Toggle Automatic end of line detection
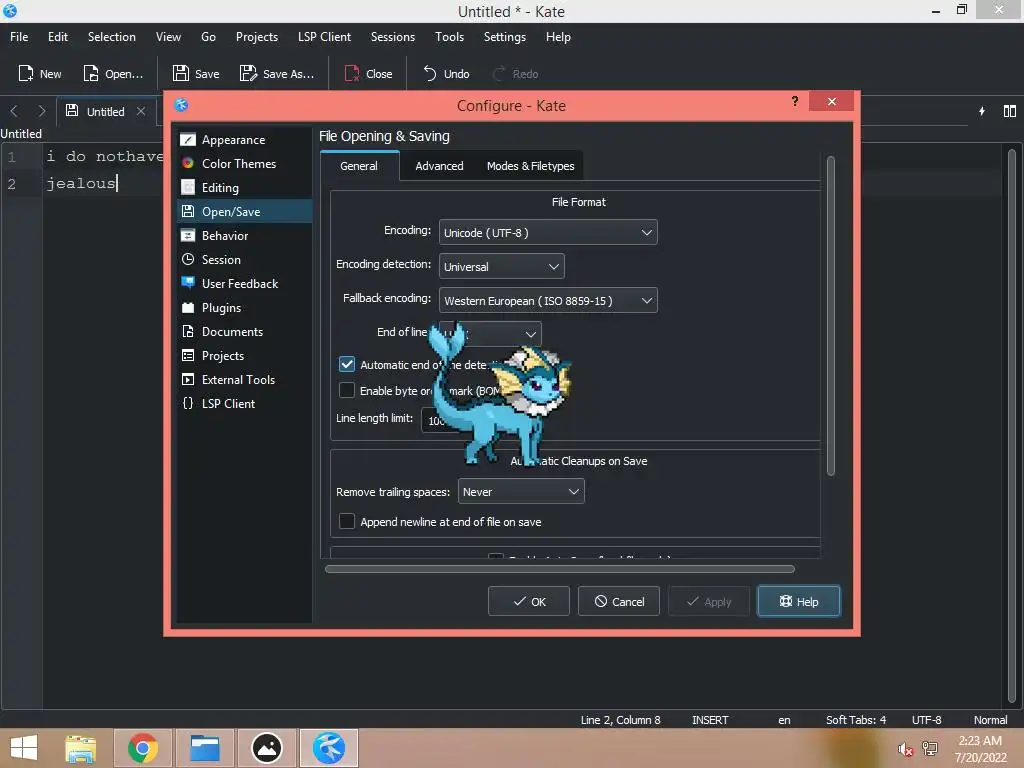Viewport: 1024px width, 768px height. 347,364
